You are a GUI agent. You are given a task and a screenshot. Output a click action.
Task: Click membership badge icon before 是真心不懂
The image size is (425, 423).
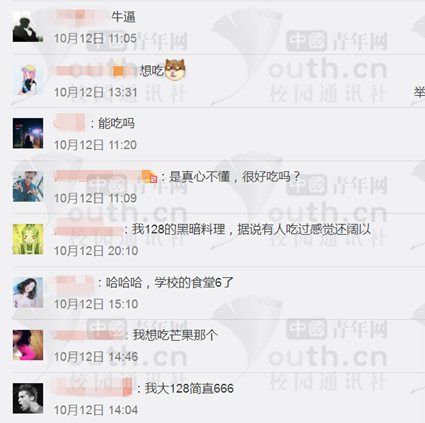149,176
